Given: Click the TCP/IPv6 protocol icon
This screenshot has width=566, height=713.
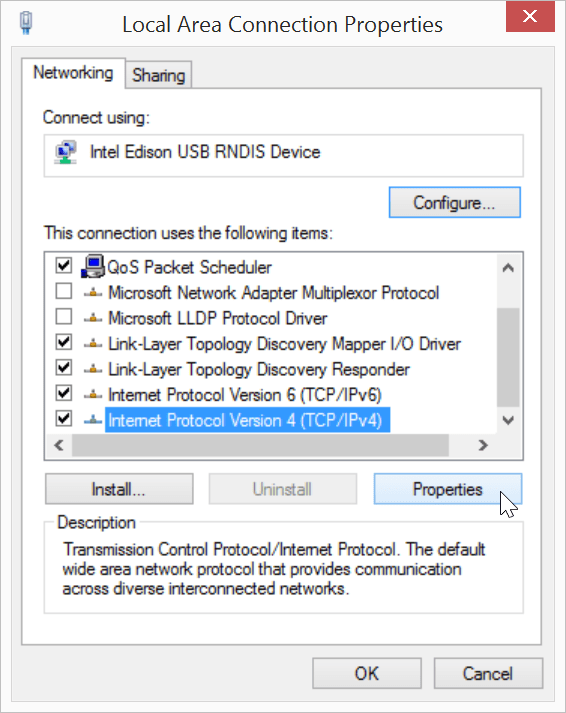Looking at the screenshot, I should pyautogui.click(x=93, y=395).
